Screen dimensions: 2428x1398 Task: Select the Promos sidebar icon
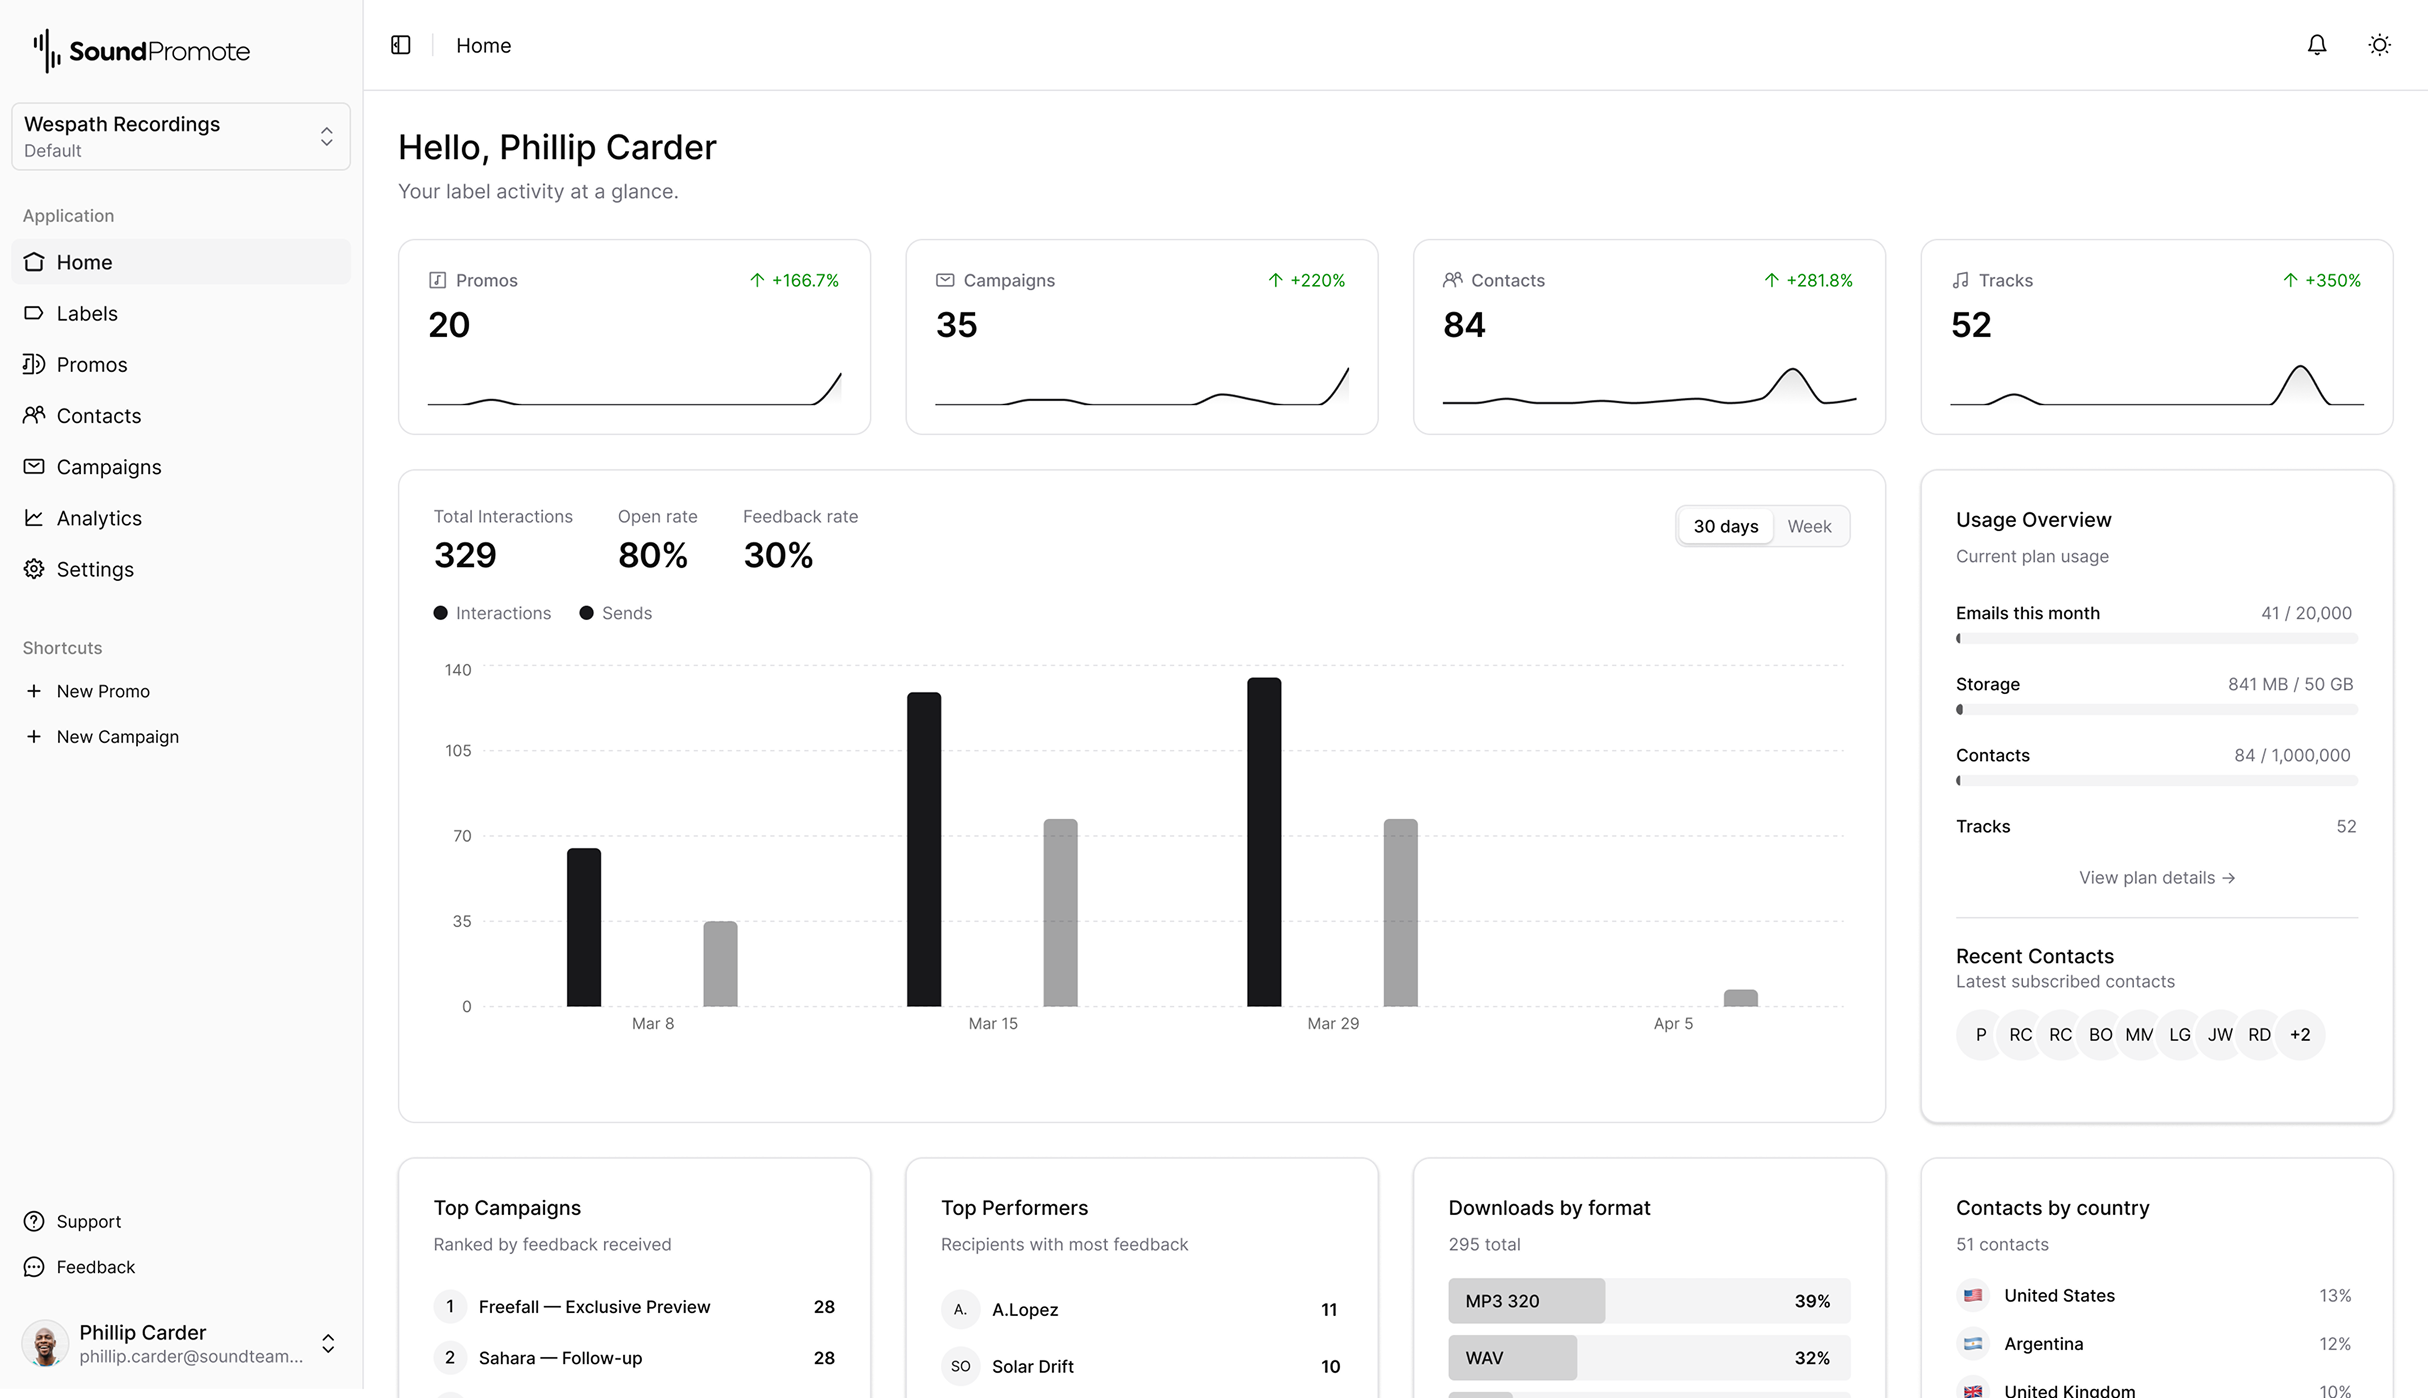(33, 364)
